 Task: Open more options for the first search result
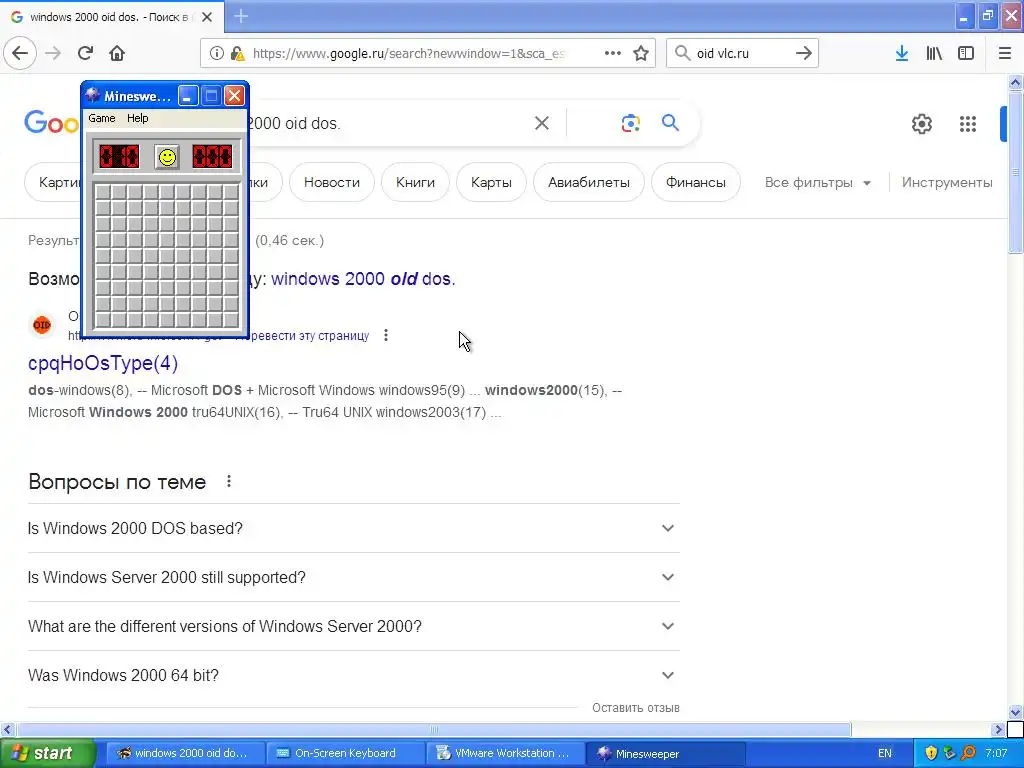click(386, 335)
